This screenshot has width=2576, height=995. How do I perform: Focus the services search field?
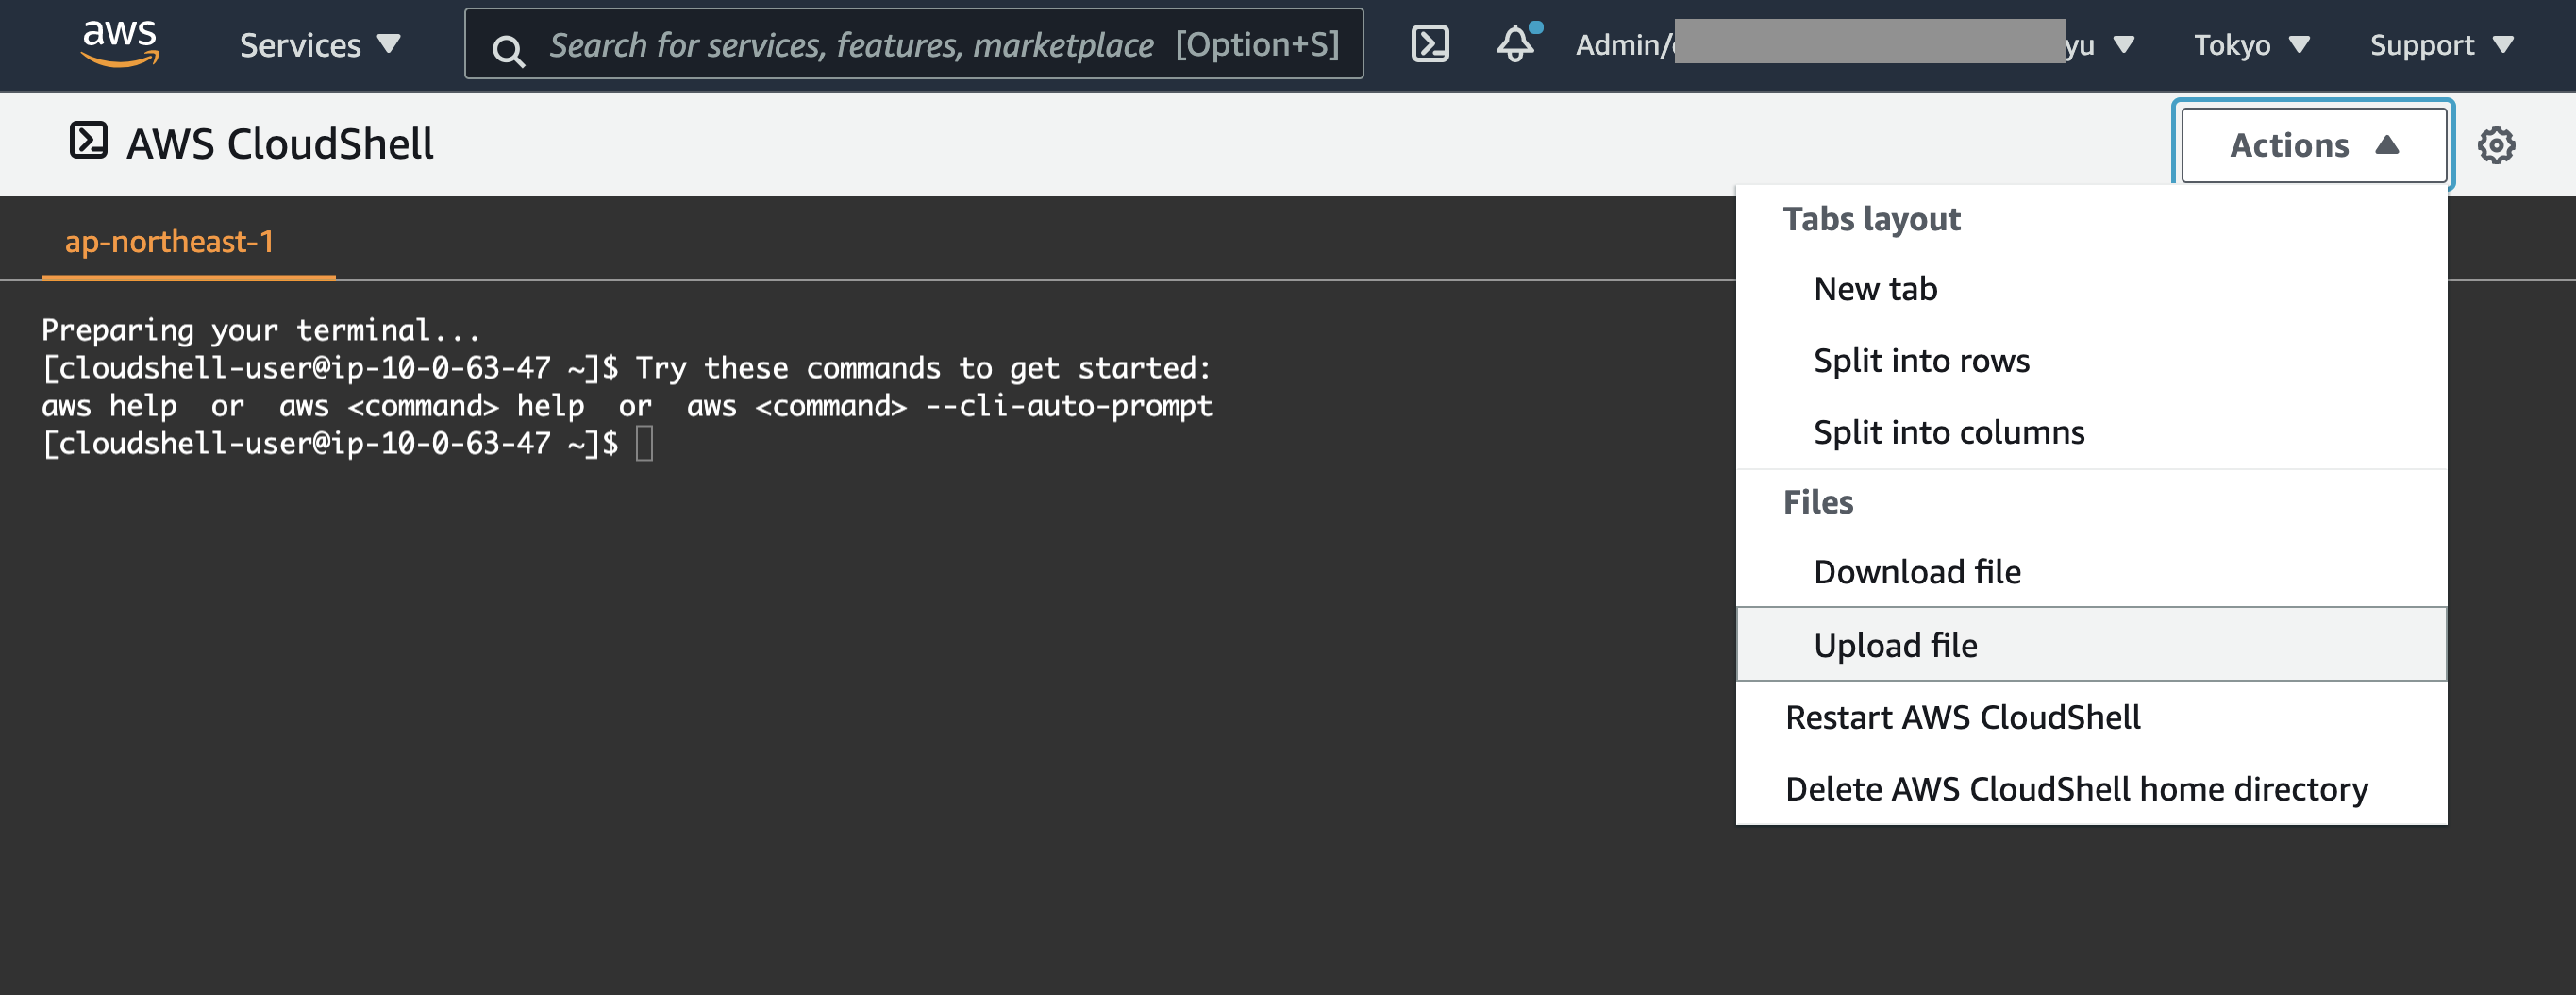coord(914,44)
